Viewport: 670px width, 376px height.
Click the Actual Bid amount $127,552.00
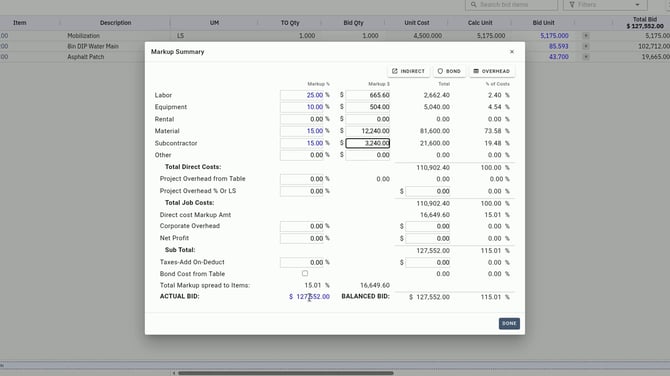309,297
